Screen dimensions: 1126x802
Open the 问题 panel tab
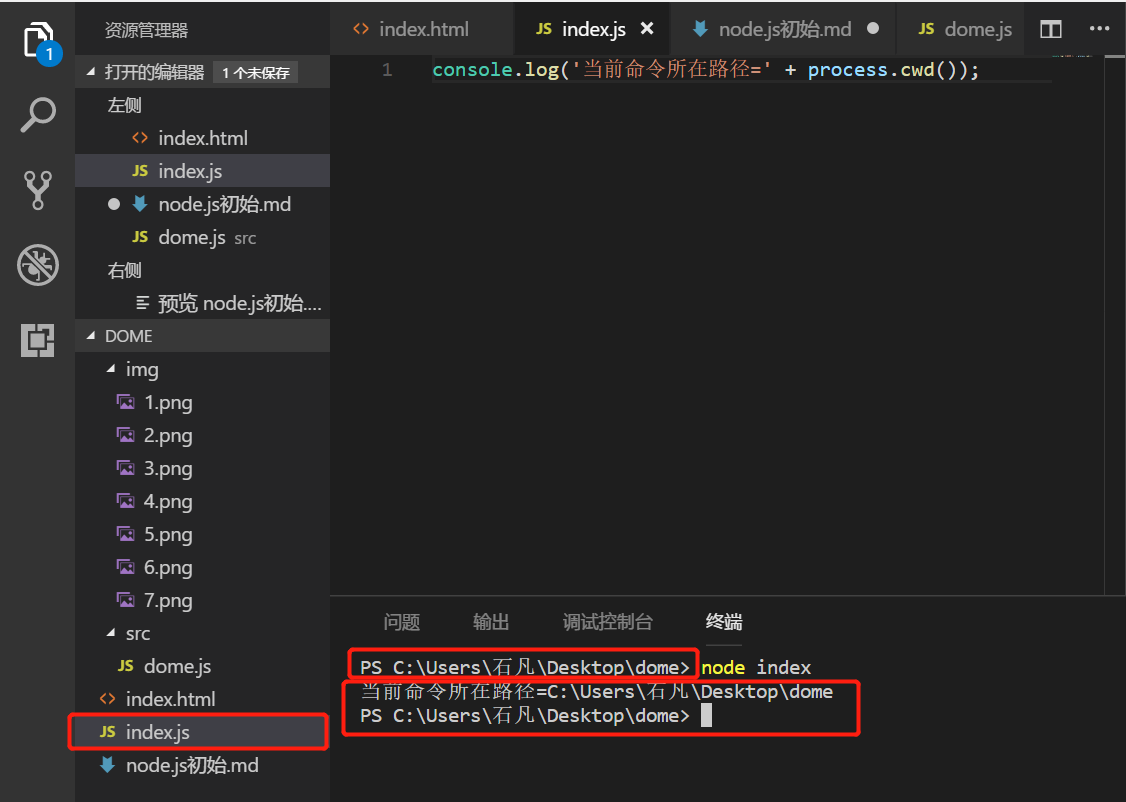[401, 622]
